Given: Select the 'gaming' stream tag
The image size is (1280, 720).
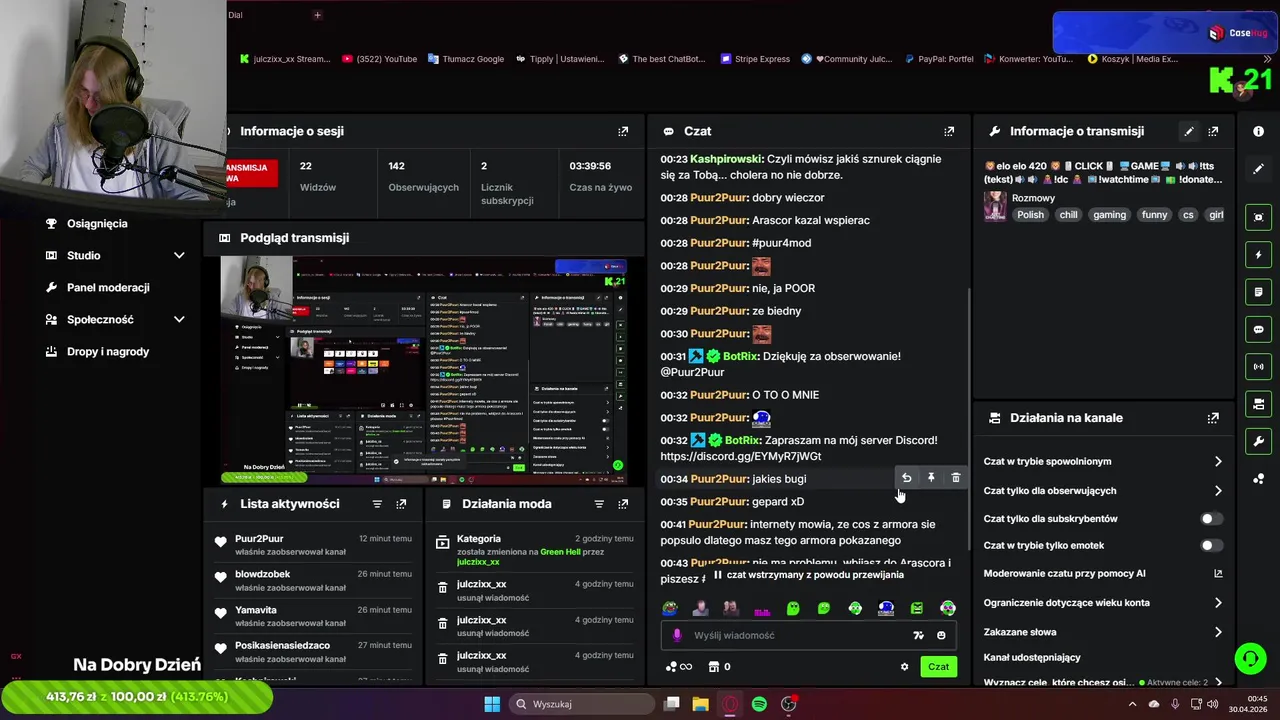Looking at the screenshot, I should click(1109, 215).
